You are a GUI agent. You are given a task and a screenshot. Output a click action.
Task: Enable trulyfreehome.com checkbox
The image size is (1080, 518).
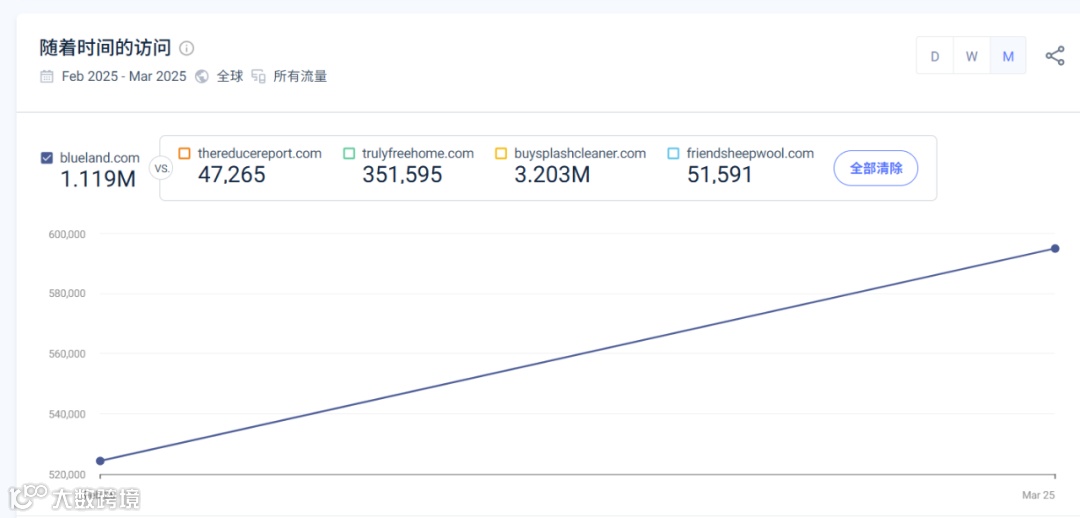coord(349,154)
